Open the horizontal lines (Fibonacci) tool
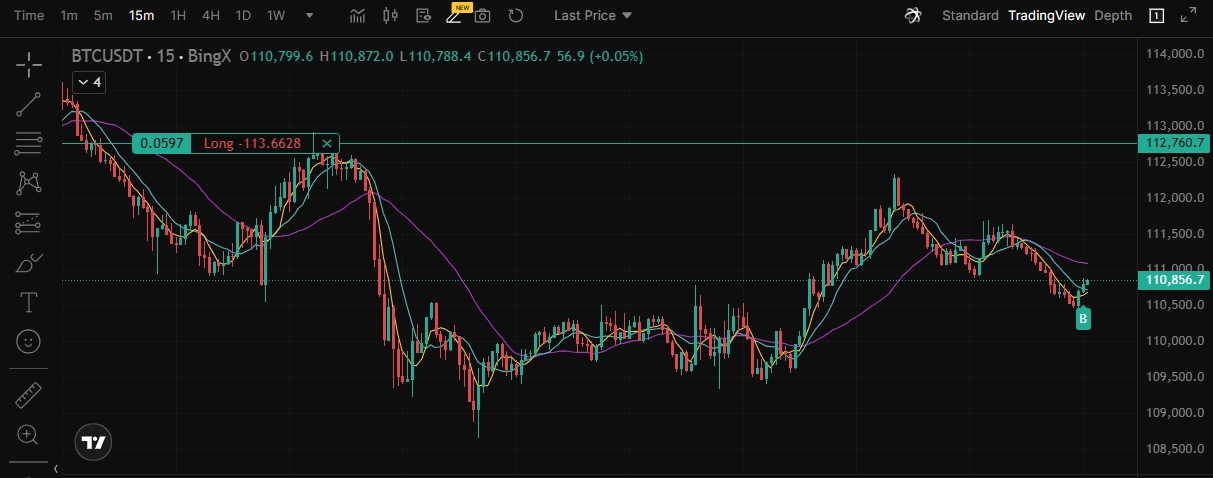1213x478 pixels. click(29, 144)
